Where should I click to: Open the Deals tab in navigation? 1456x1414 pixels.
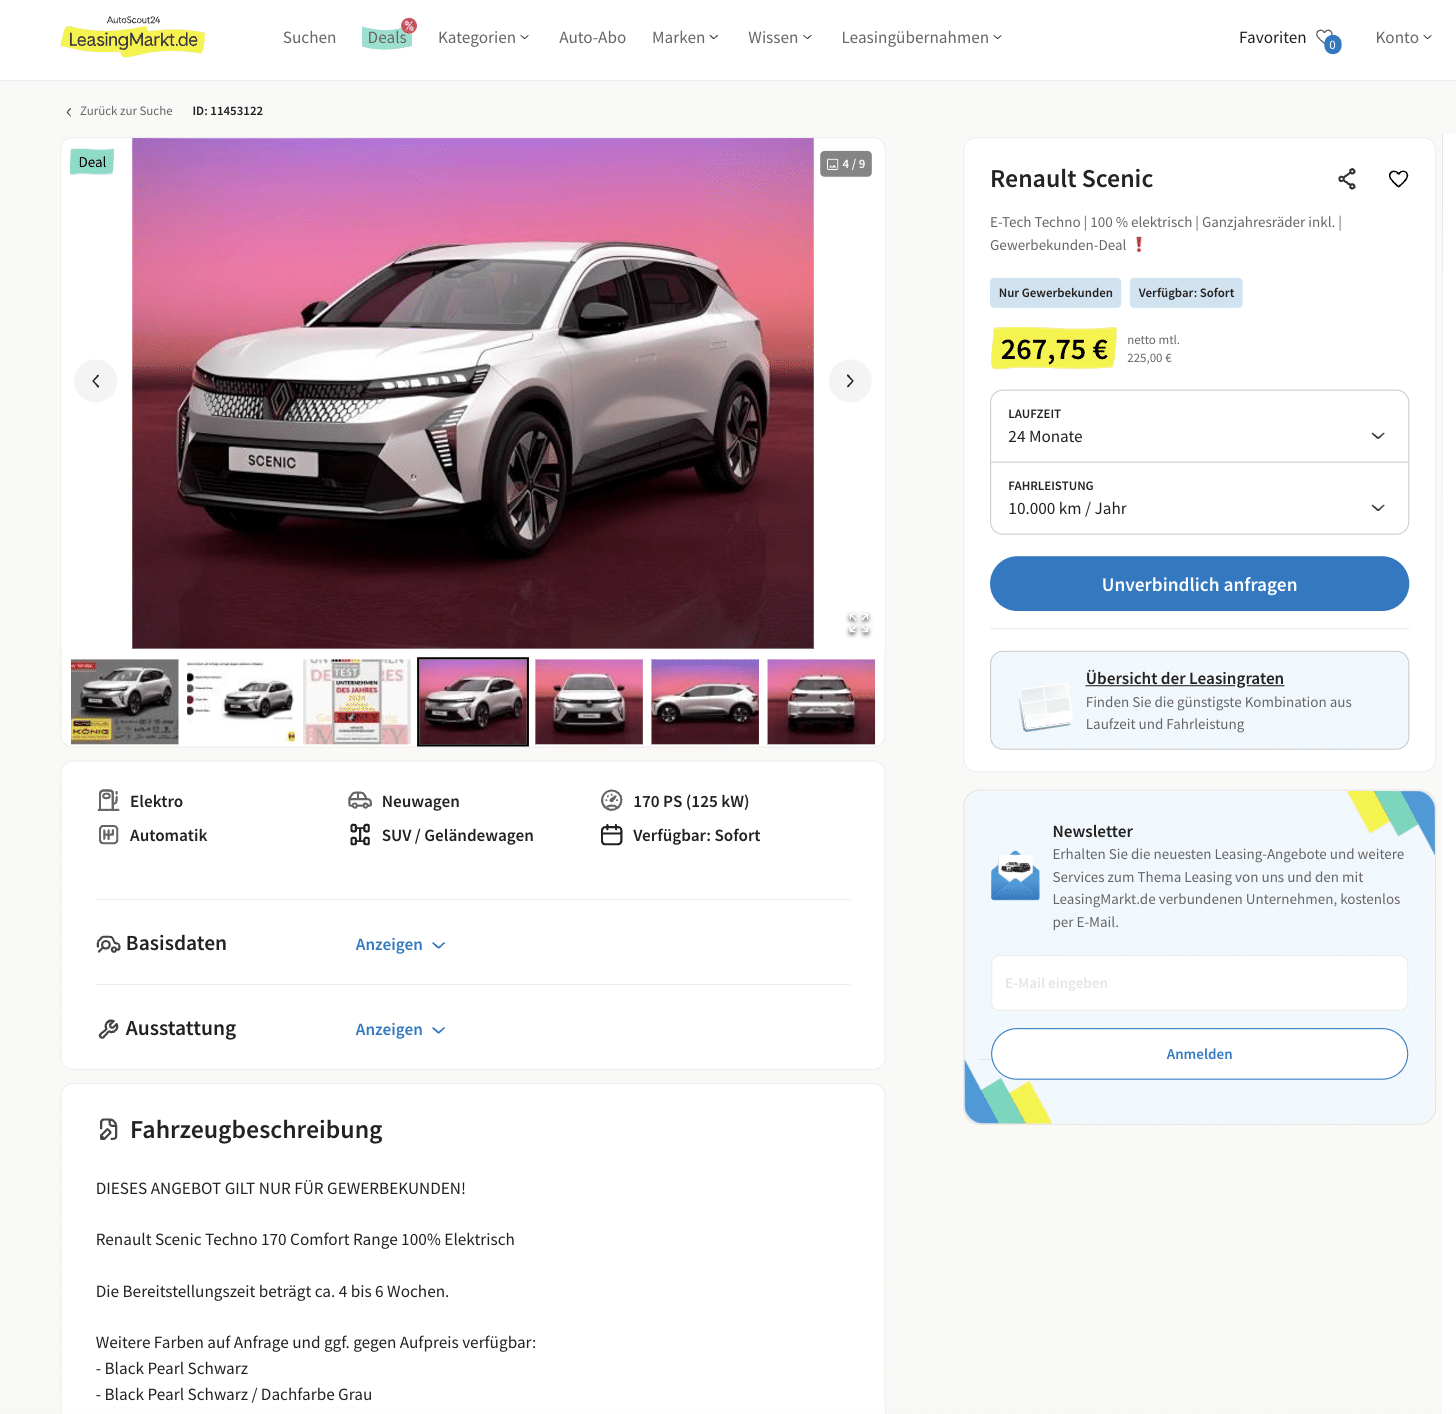(x=387, y=38)
